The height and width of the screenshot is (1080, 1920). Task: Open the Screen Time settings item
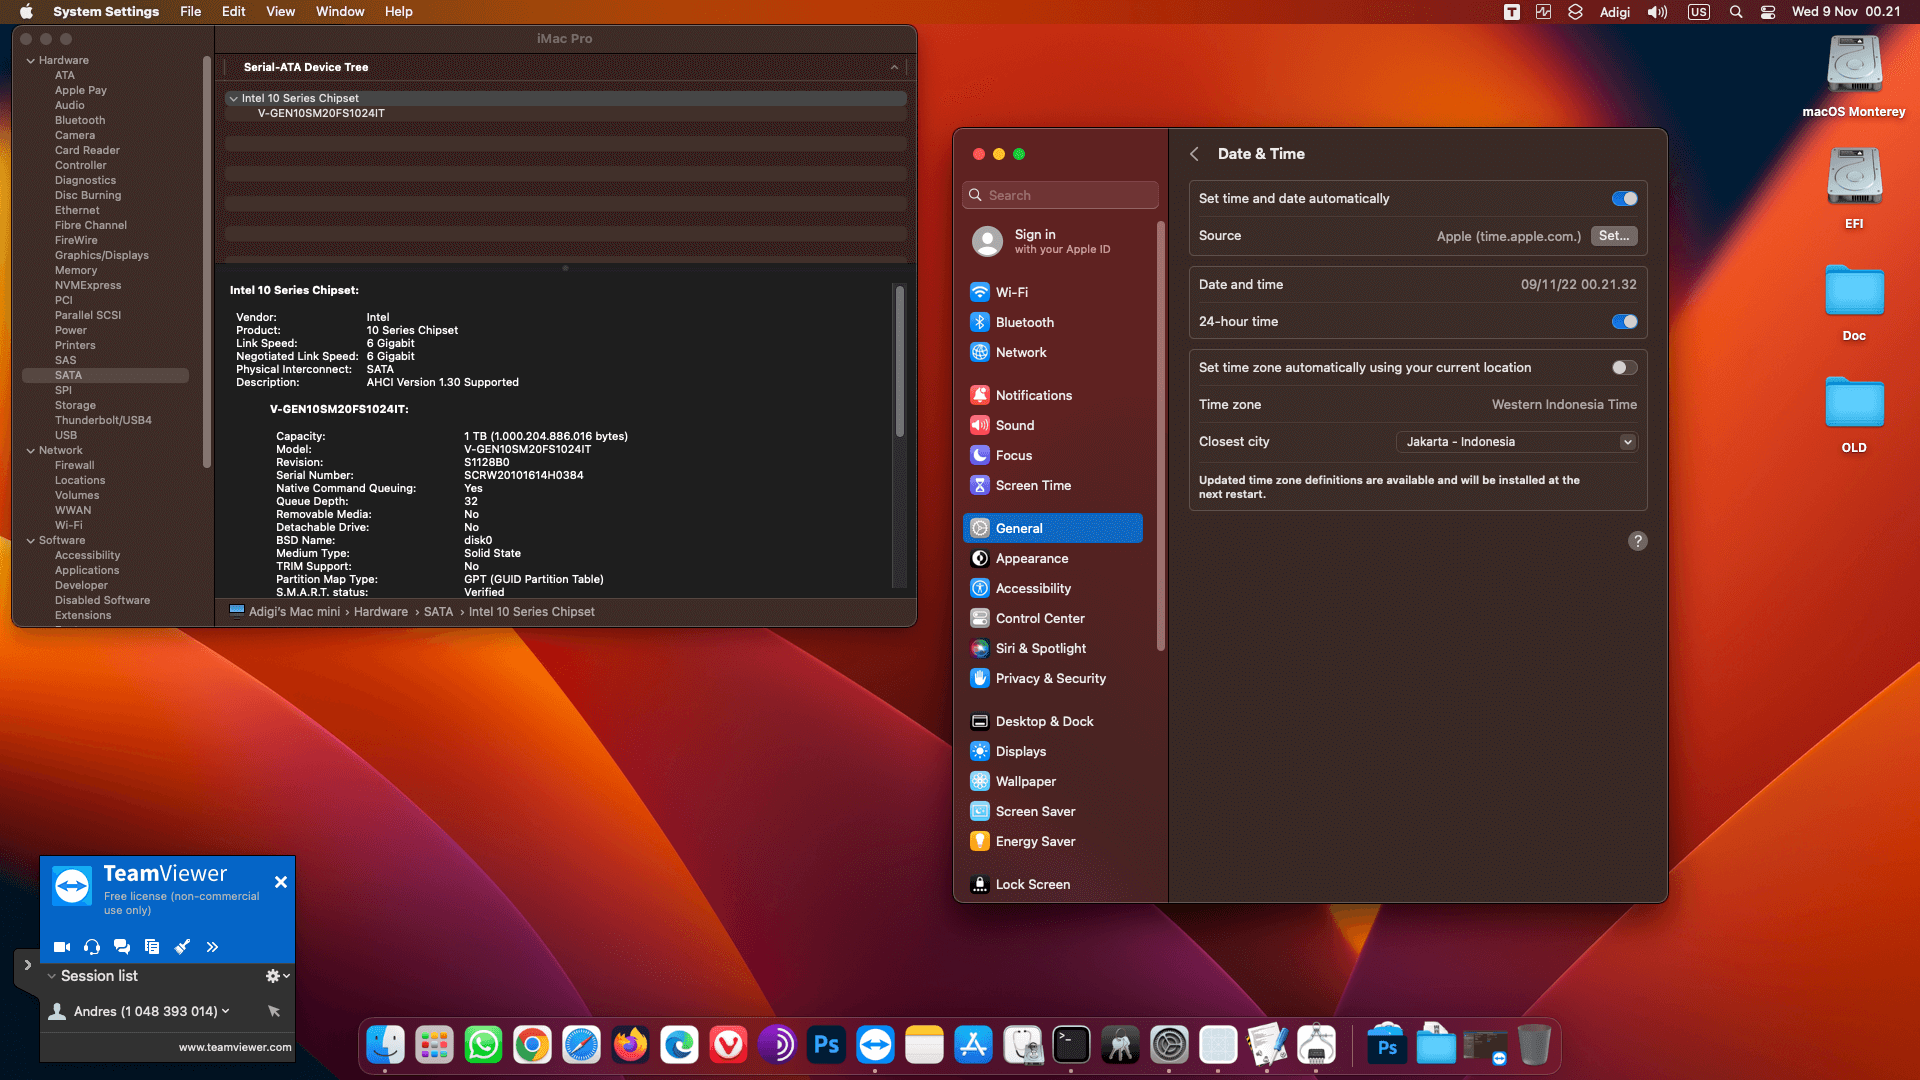coord(1032,485)
